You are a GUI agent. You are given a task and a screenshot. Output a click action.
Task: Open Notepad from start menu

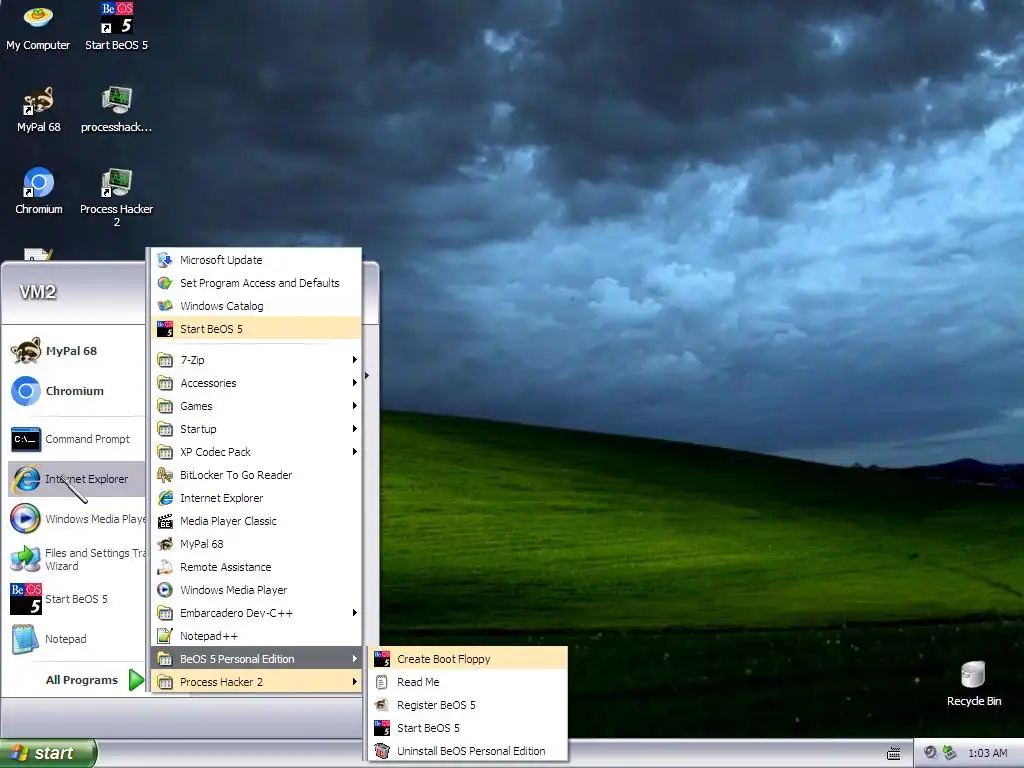tap(76, 639)
